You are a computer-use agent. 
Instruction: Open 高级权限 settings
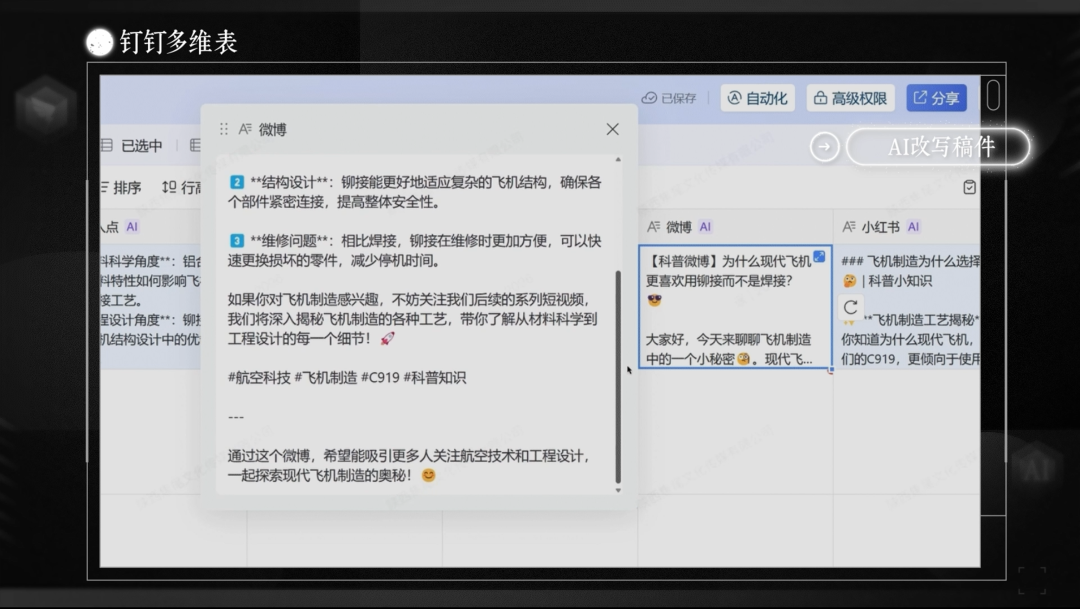(850, 98)
